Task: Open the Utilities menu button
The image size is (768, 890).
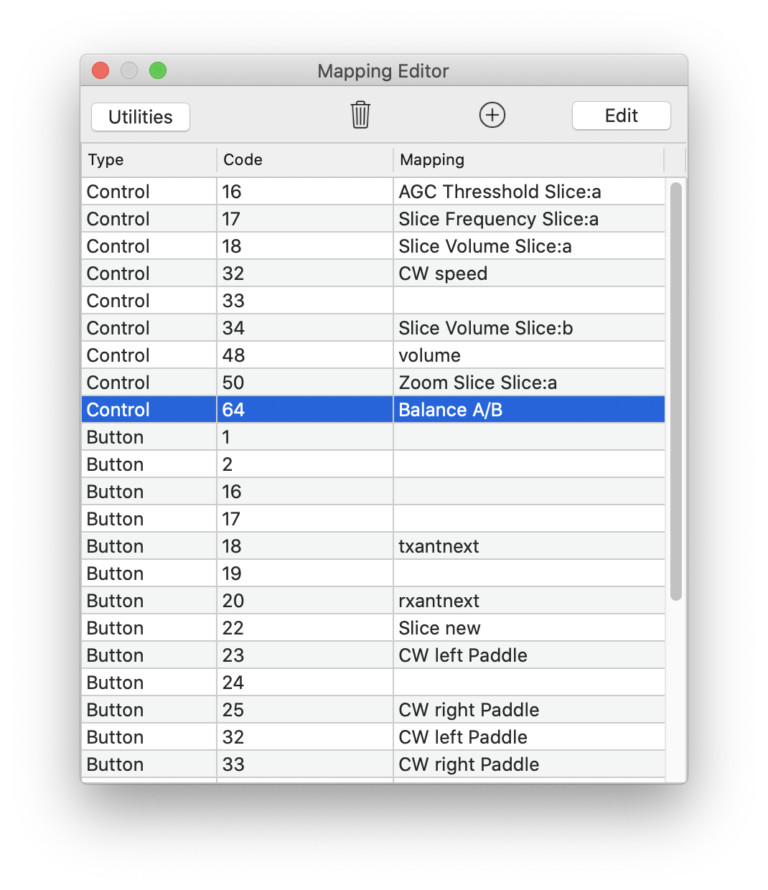Action: pos(140,117)
